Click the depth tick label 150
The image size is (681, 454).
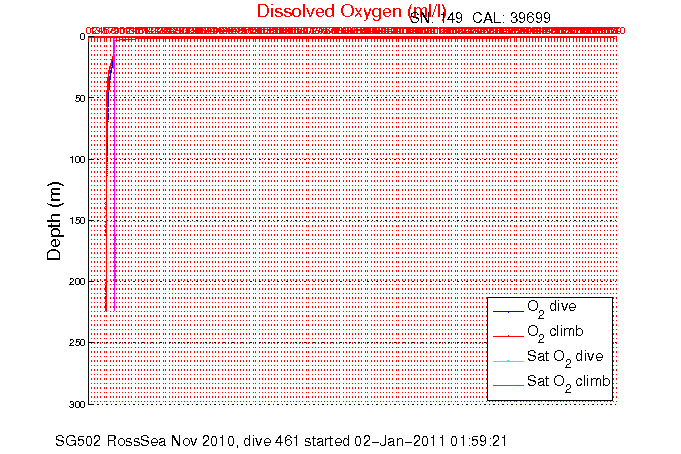point(77,221)
